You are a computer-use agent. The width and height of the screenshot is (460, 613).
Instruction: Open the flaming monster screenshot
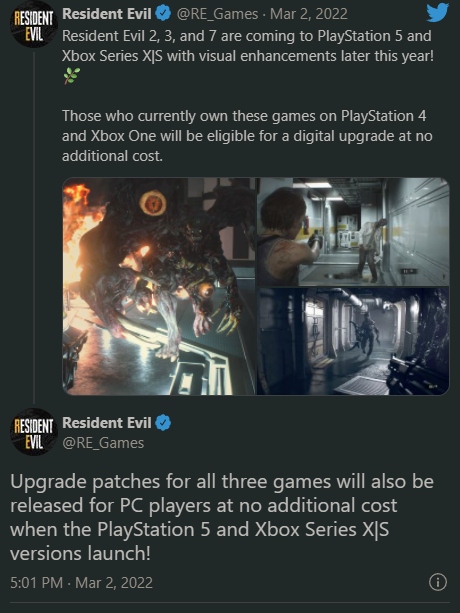(x=159, y=286)
